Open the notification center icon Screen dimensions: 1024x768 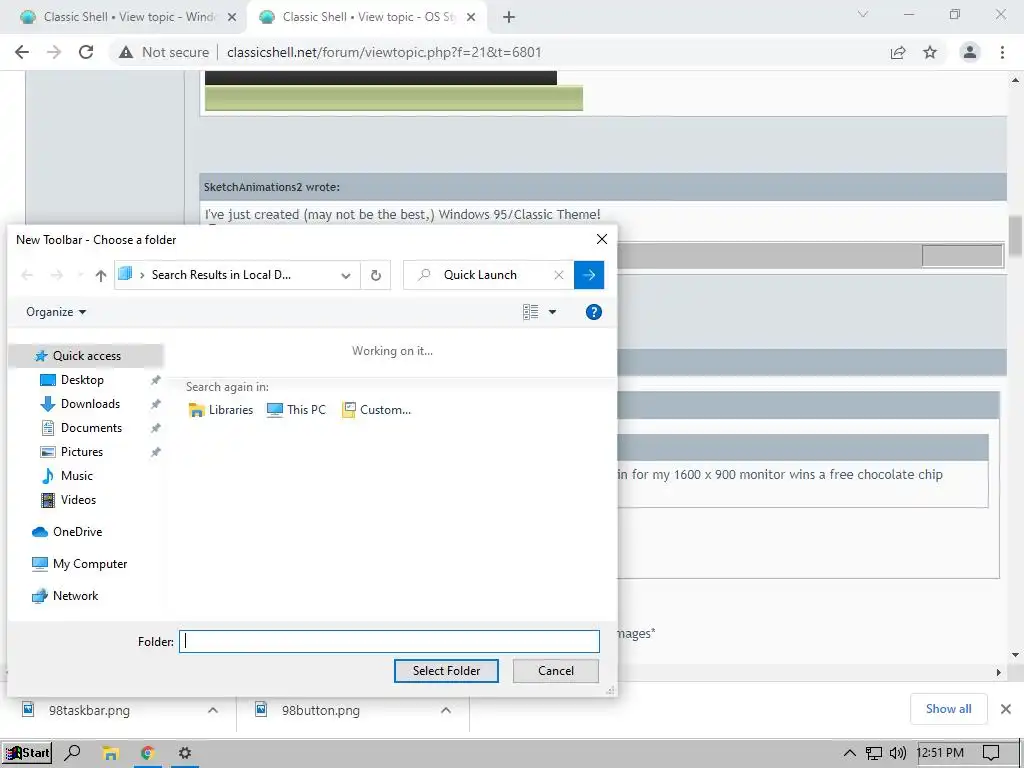[991, 753]
